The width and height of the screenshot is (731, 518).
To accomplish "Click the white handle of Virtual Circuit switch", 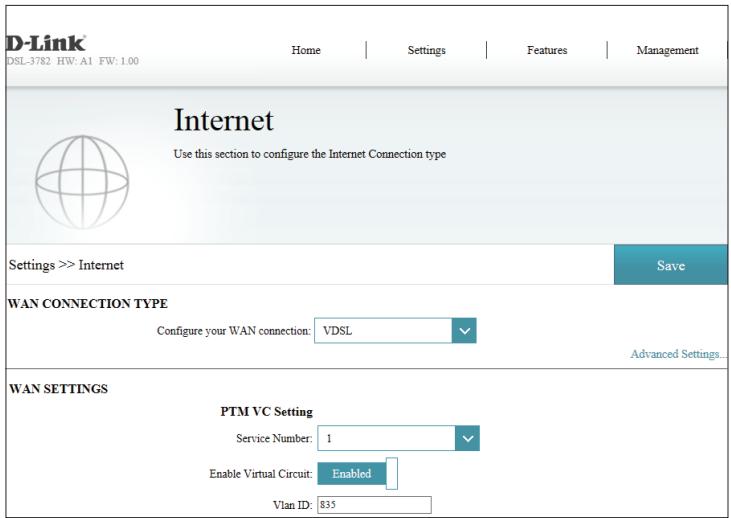I will [x=391, y=473].
